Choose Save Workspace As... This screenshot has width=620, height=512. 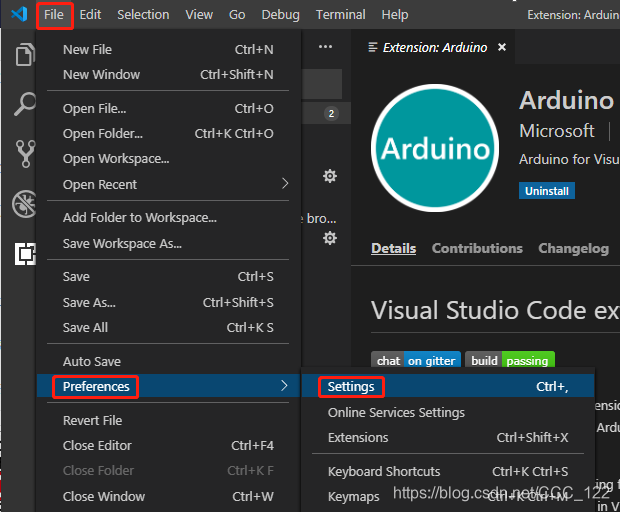click(168, 244)
